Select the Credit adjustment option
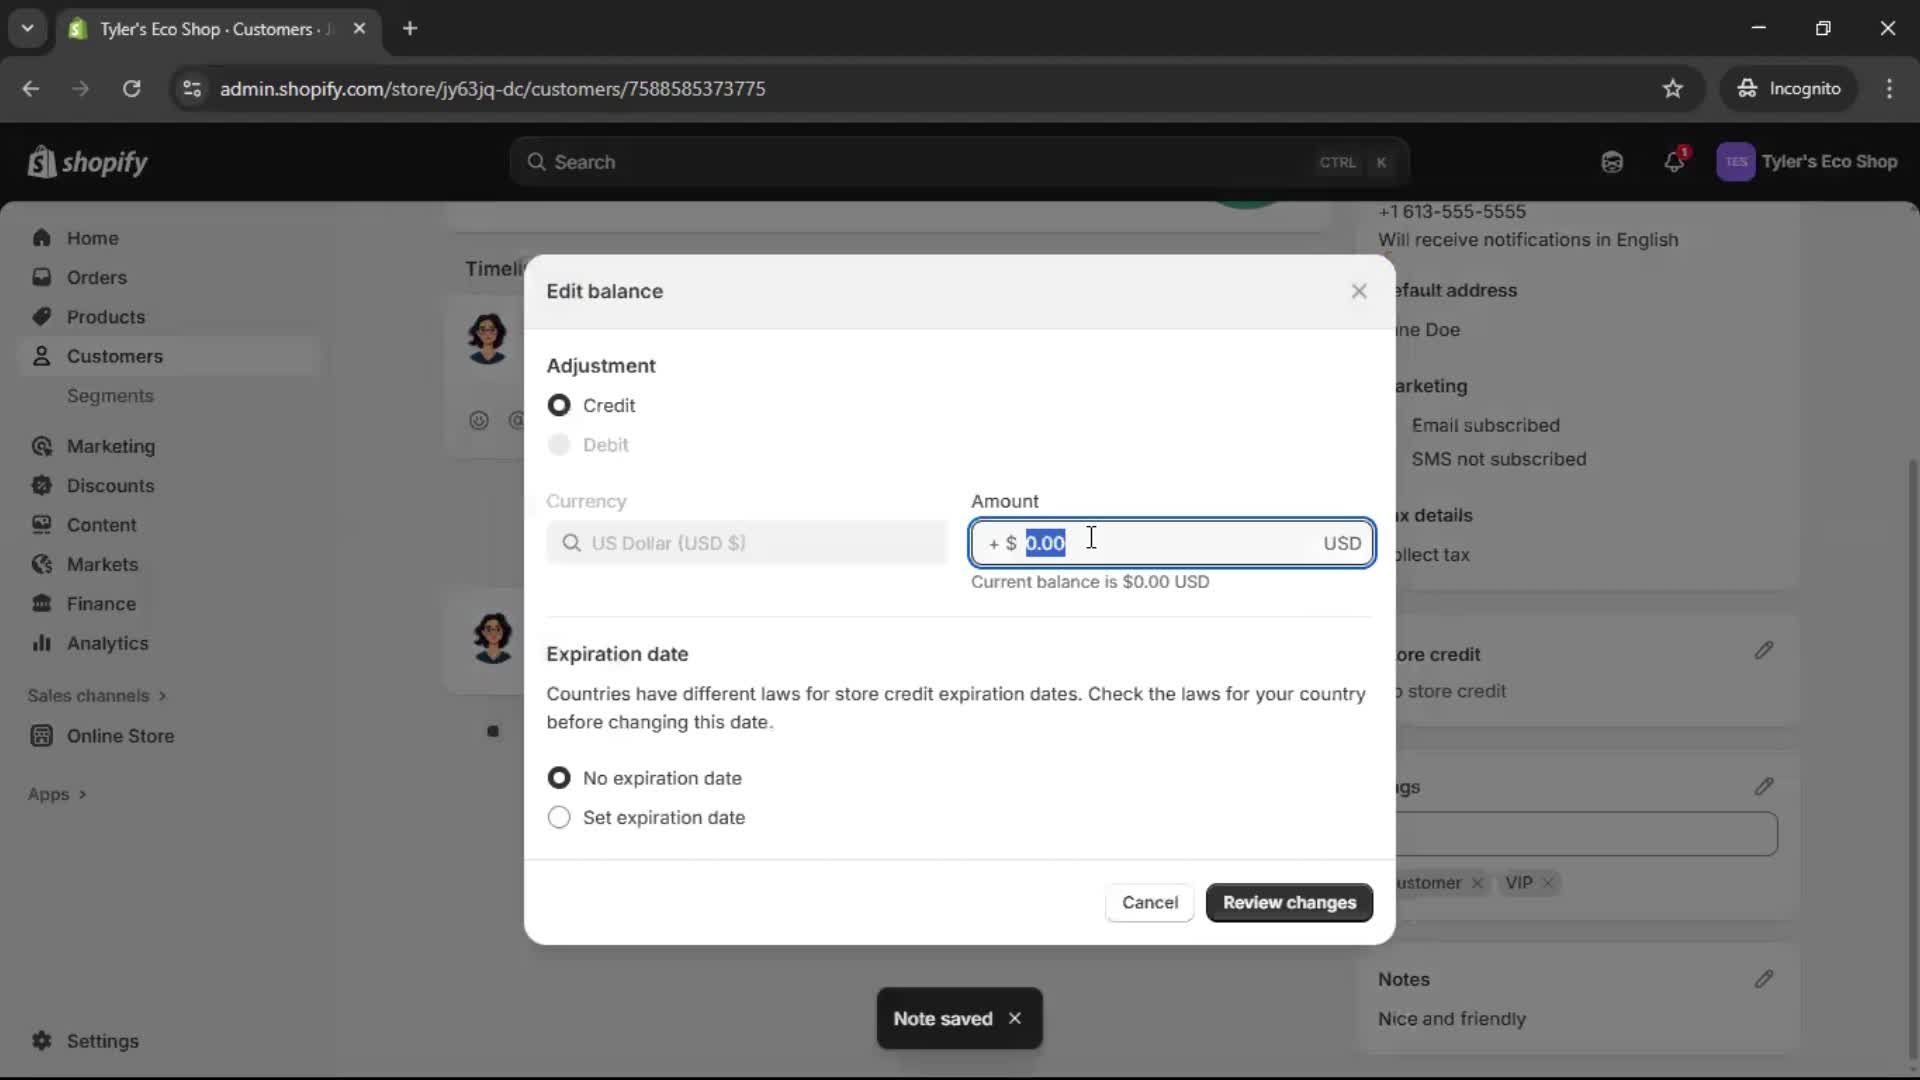The width and height of the screenshot is (1920, 1080). coord(559,405)
